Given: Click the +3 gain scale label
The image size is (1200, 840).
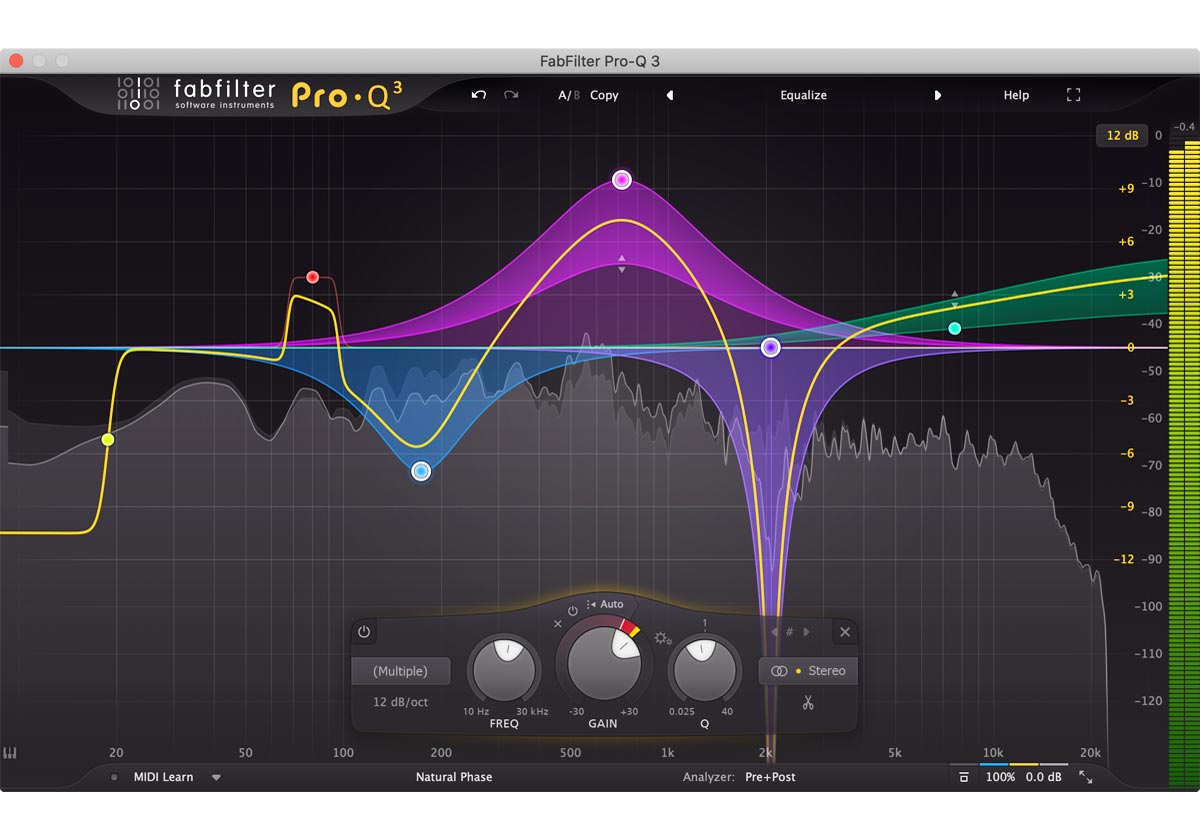Looking at the screenshot, I should (1125, 295).
